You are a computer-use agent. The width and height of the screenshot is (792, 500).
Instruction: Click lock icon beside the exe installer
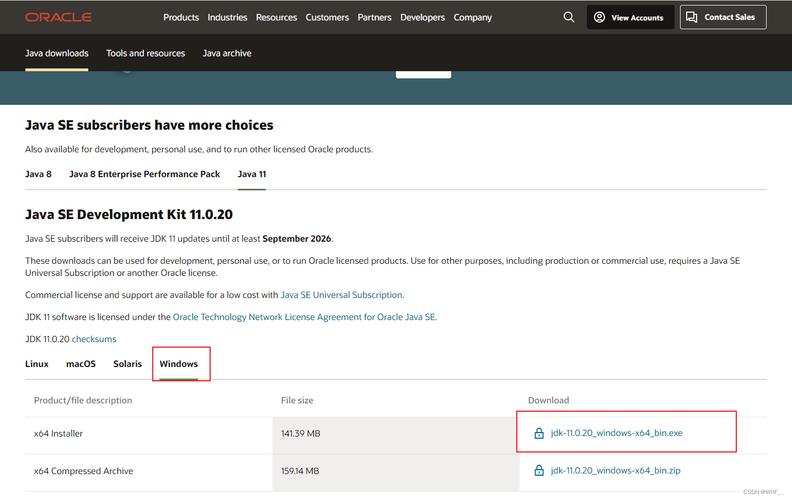point(538,433)
